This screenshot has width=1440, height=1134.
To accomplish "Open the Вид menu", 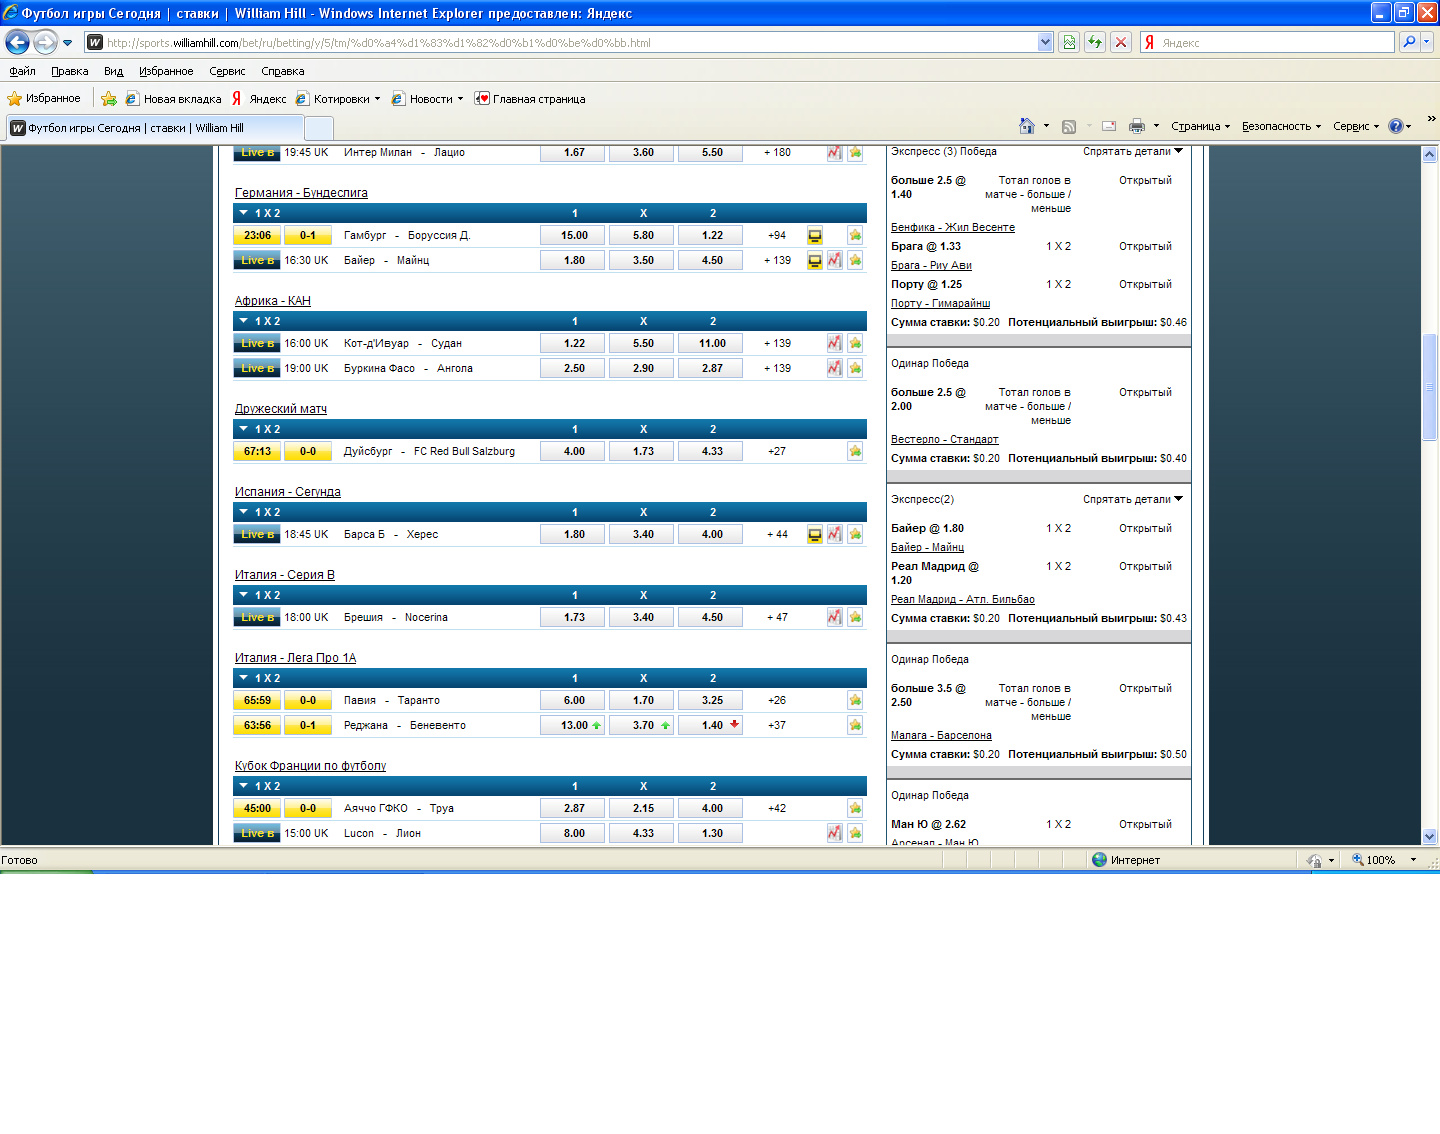I will (x=113, y=71).
